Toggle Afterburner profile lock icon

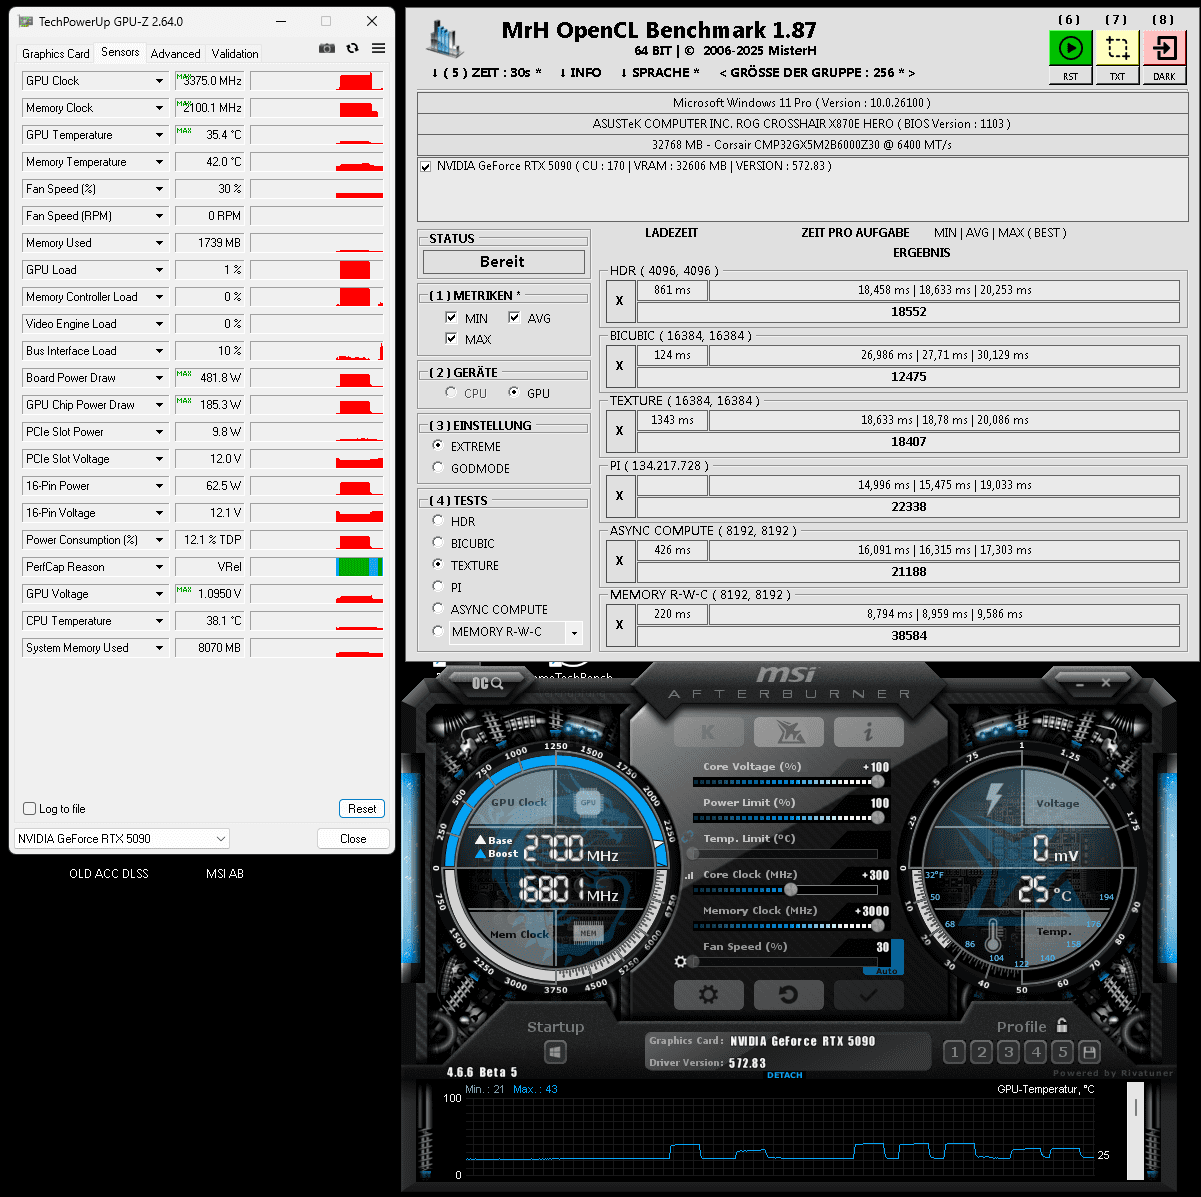point(1062,1025)
